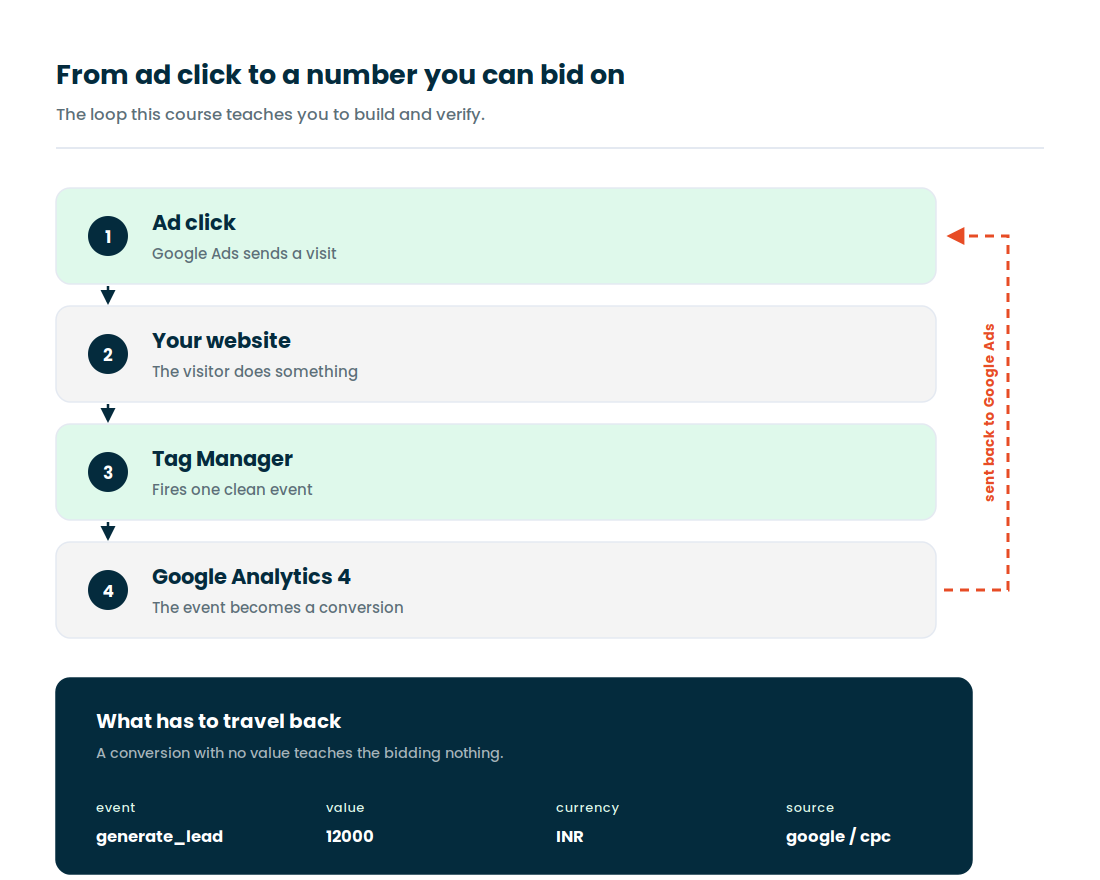Click the 'sent back to Google Ads' label

tap(989, 413)
